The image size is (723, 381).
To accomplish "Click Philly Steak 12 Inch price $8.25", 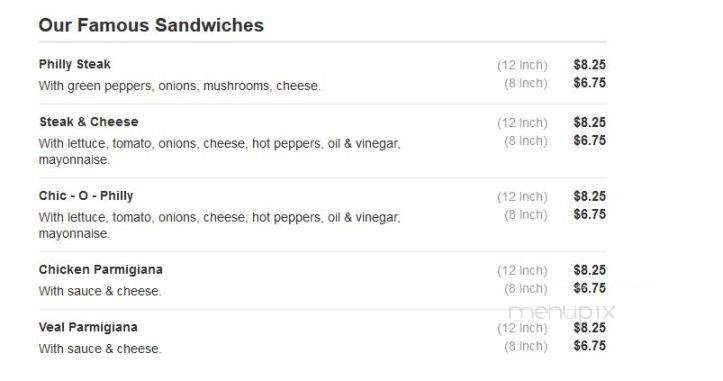I will point(589,65).
